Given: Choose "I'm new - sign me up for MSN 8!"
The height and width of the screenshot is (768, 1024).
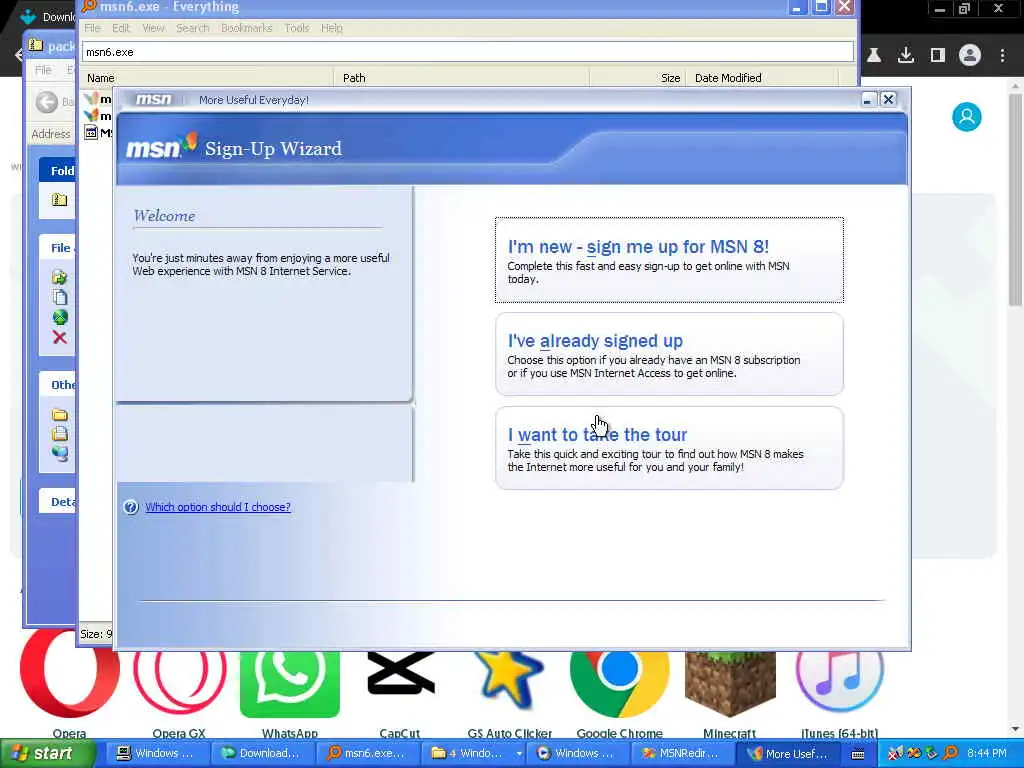Looking at the screenshot, I should tap(669, 260).
